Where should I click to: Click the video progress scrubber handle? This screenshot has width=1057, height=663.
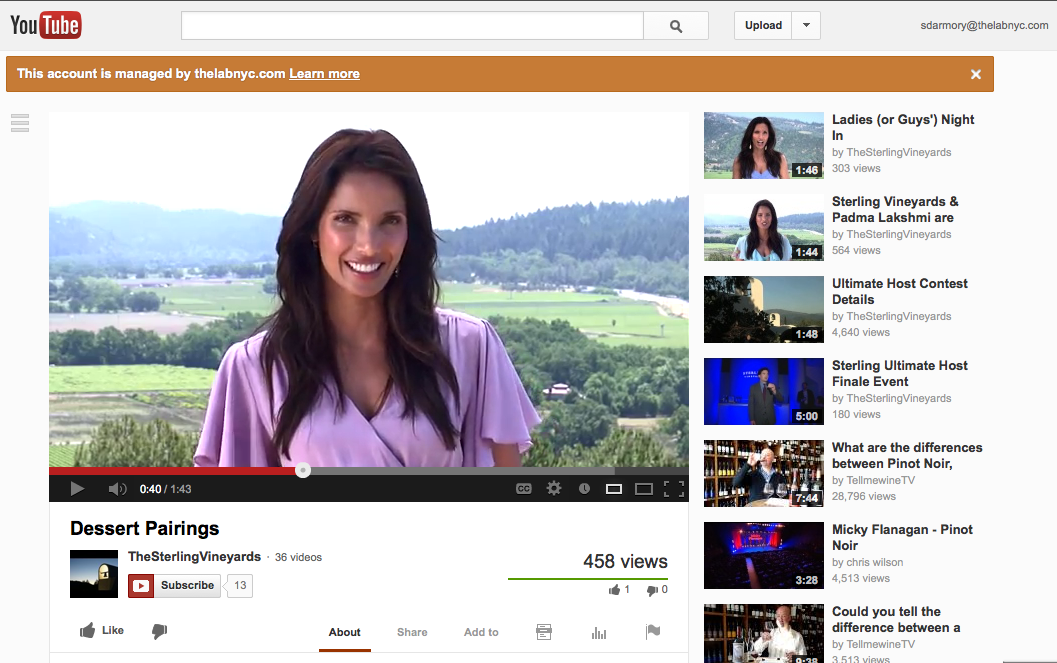coord(303,470)
